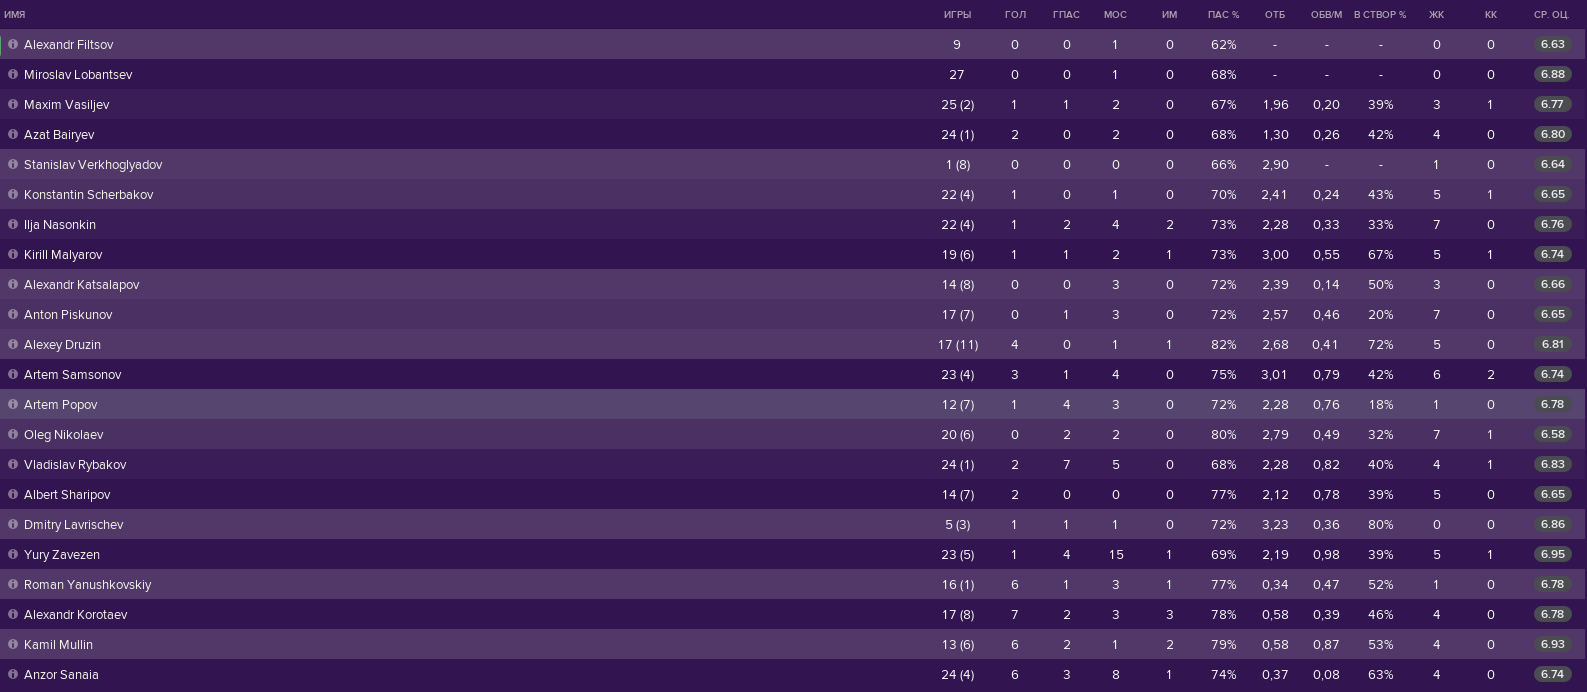Open info icon beside Artem Samsonov

13,375
